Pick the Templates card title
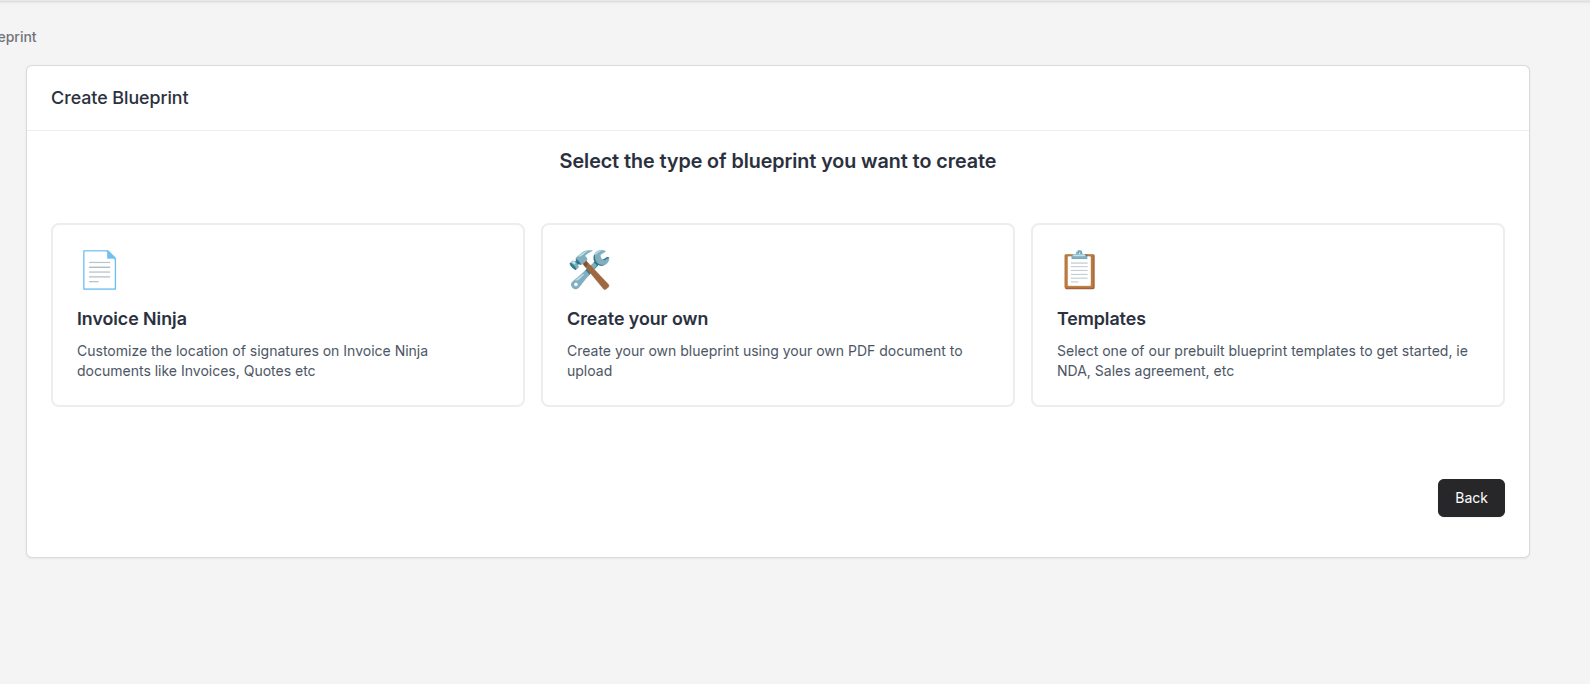Image resolution: width=1590 pixels, height=684 pixels. click(1101, 319)
